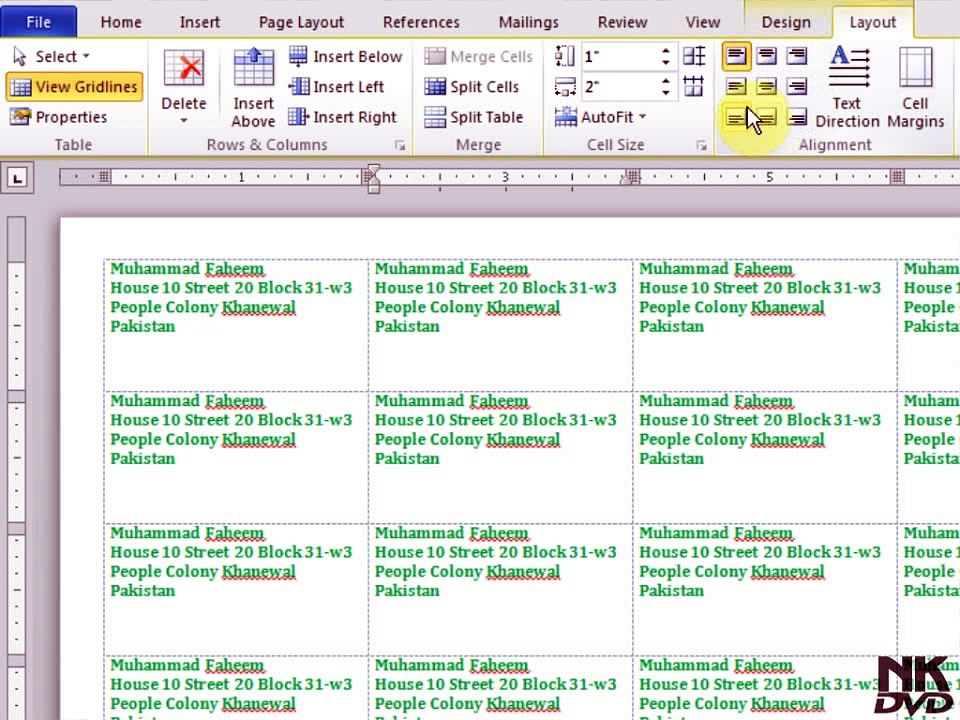
Task: Open Rows & Columns dialog launcher
Action: (400, 145)
